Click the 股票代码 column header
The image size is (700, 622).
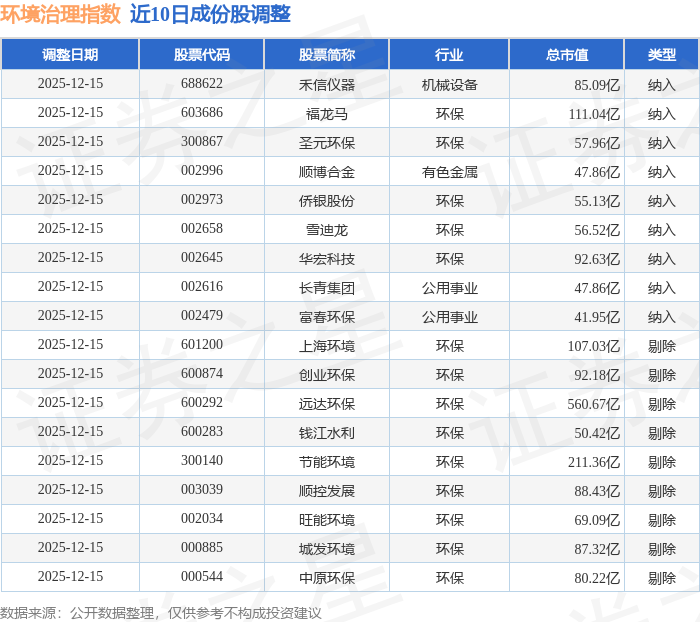(x=202, y=54)
